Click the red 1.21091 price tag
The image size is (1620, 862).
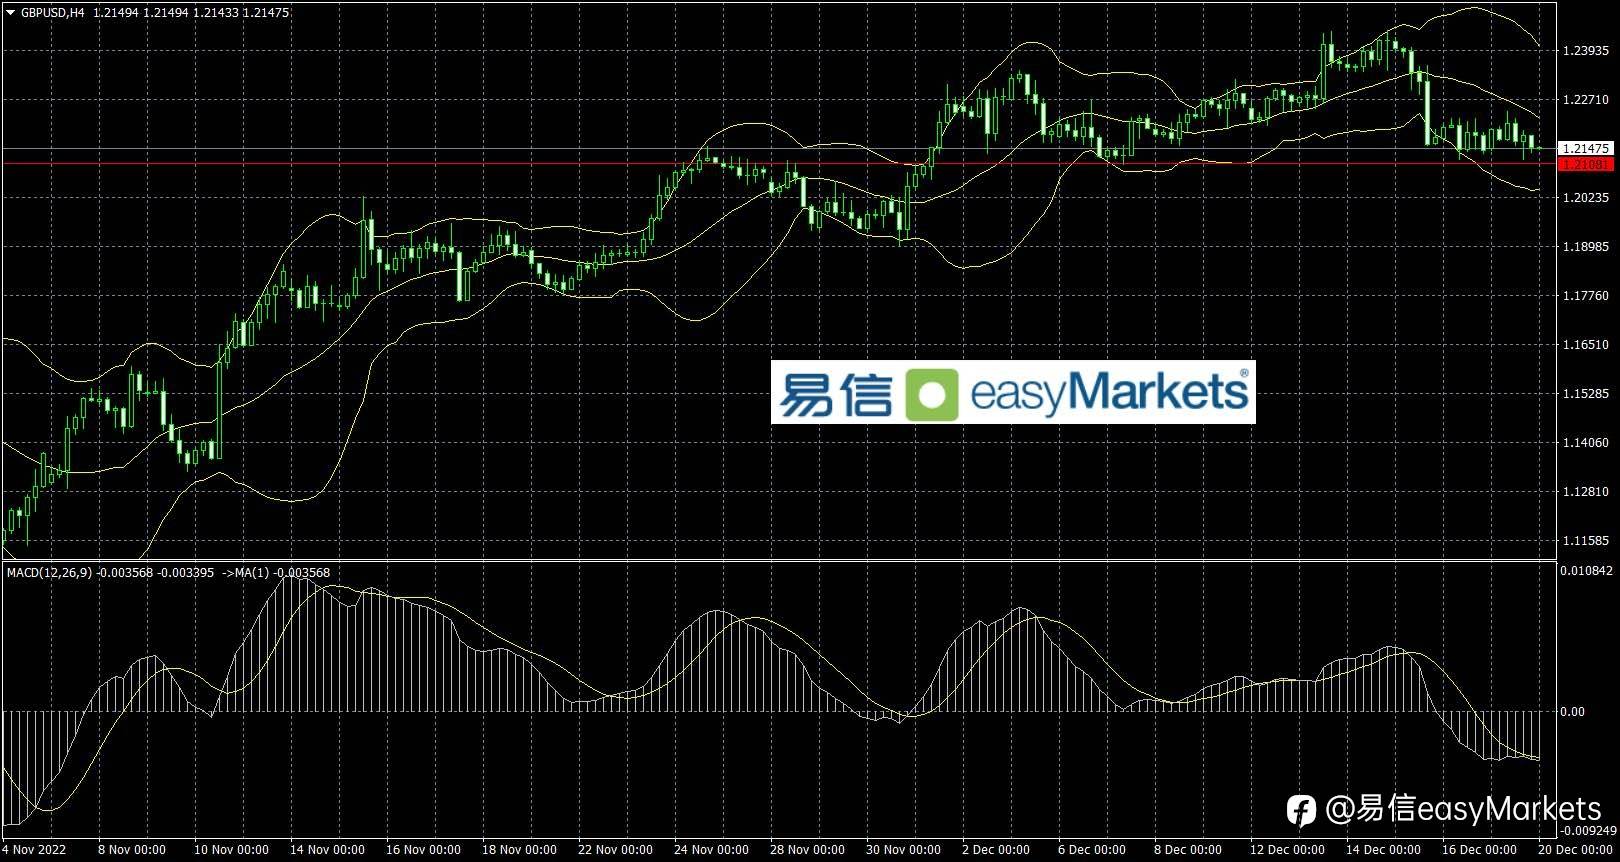coord(1585,164)
